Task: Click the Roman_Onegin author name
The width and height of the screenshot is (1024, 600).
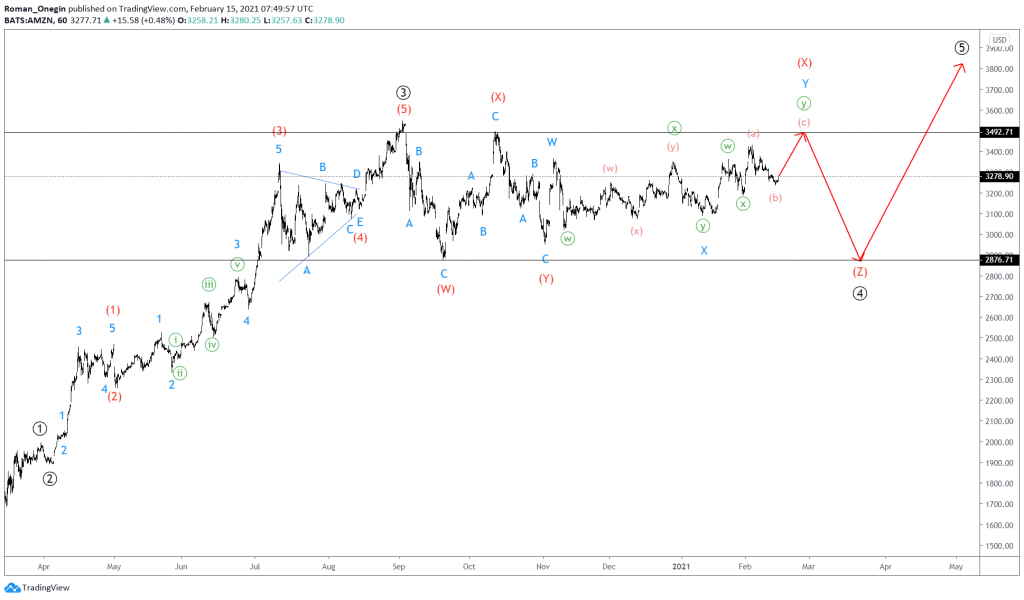Action: point(35,8)
